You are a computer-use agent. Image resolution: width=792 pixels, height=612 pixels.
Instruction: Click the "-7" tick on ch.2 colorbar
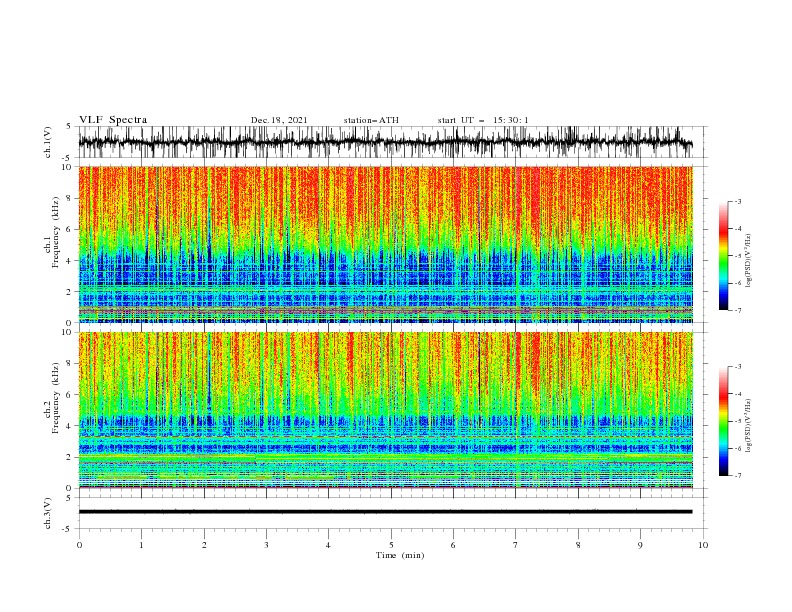(737, 476)
